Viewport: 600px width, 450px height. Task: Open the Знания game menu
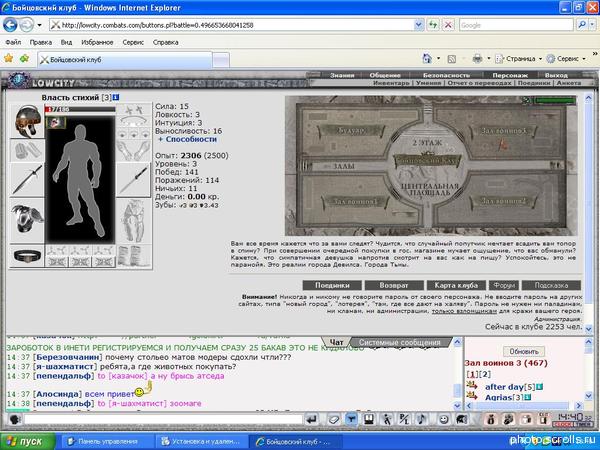click(x=342, y=75)
